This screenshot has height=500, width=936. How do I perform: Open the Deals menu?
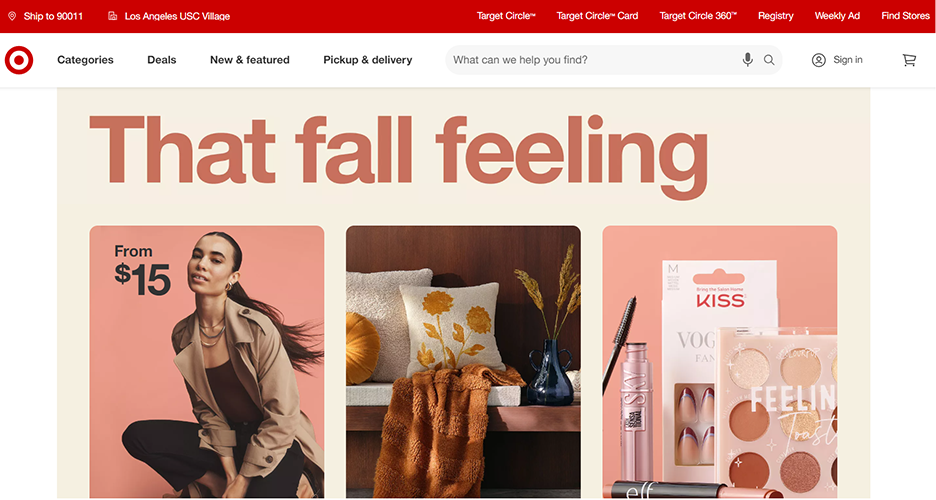click(162, 60)
